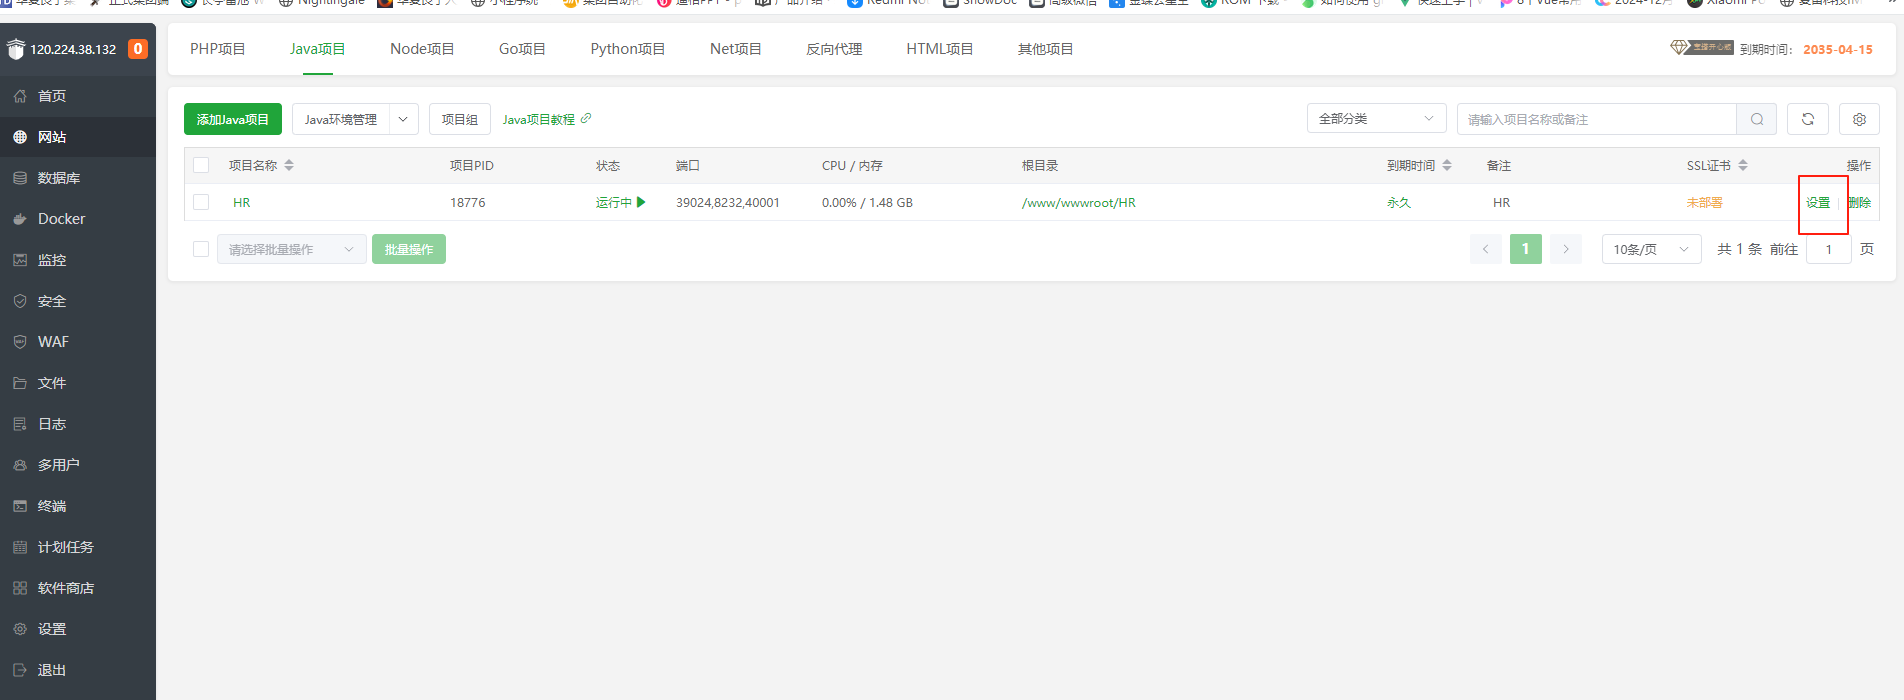Screen dimensions: 1904x700
Task: Toggle the select-all header checkbox
Action: click(x=201, y=165)
